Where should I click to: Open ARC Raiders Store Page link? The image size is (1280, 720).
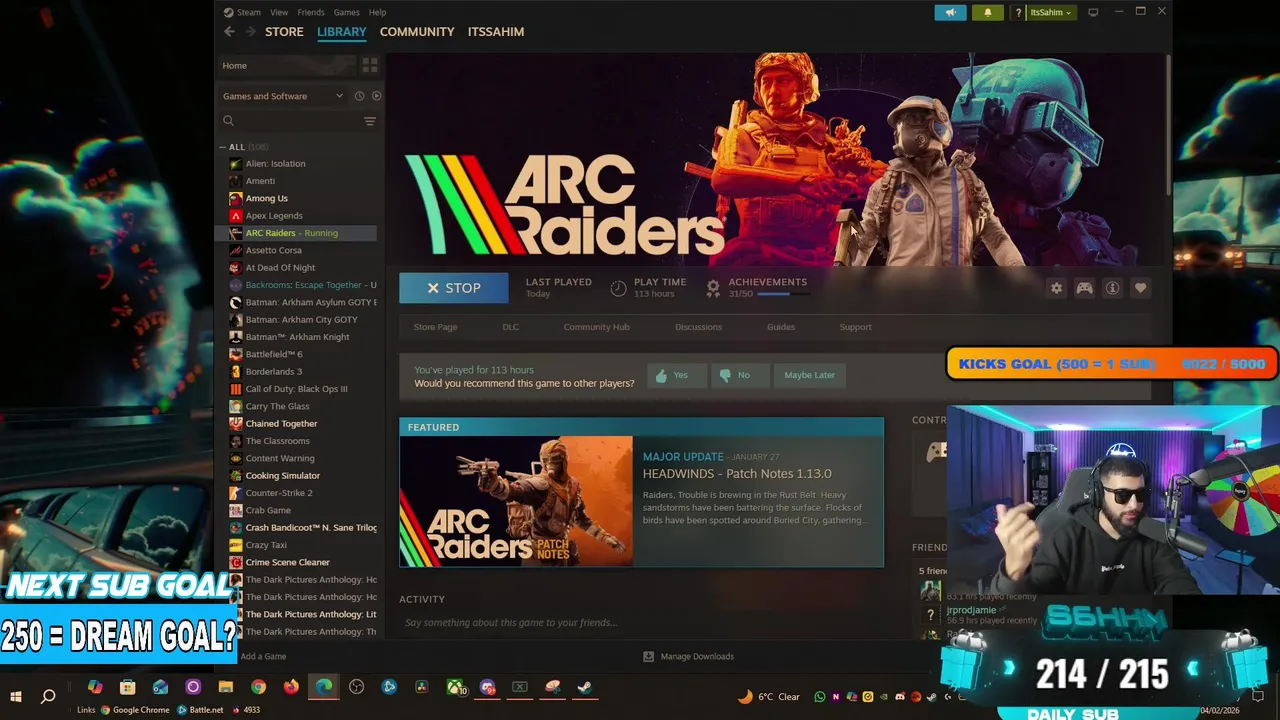[x=435, y=327]
